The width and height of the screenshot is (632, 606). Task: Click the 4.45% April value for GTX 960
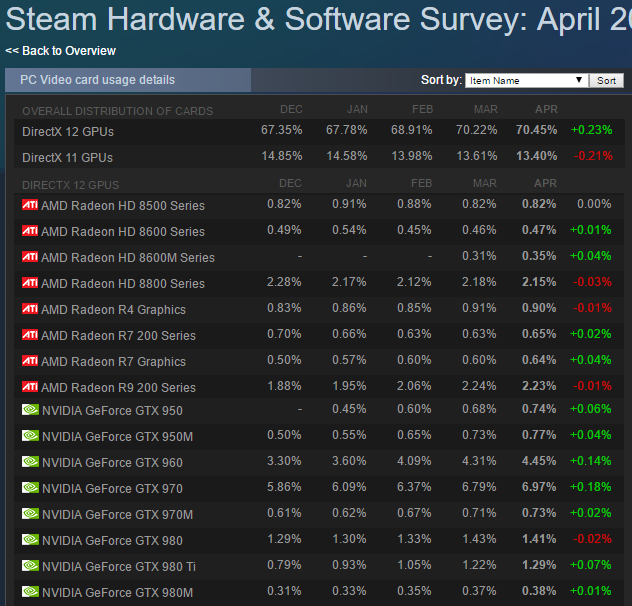click(x=539, y=460)
